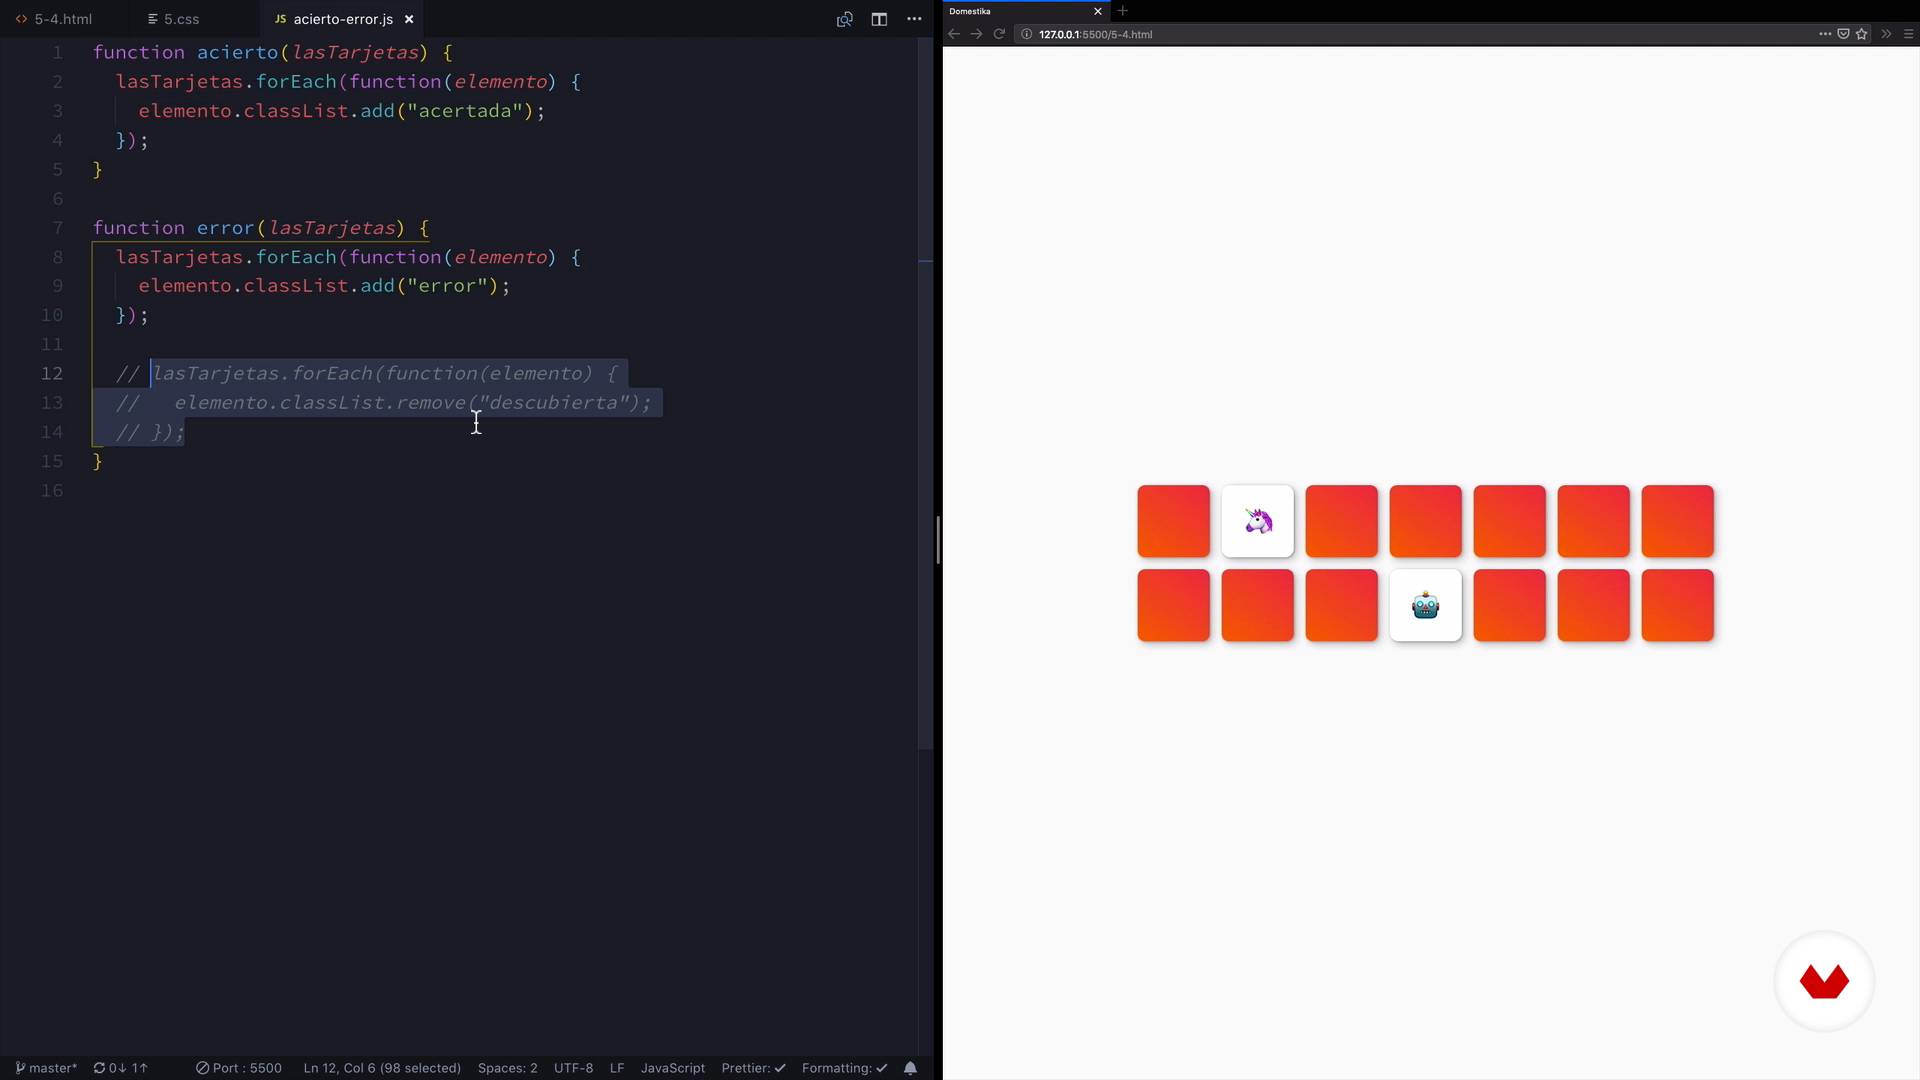Viewport: 1920px width, 1080px height.
Task: Change end of line sequence LF
Action: [617, 1068]
